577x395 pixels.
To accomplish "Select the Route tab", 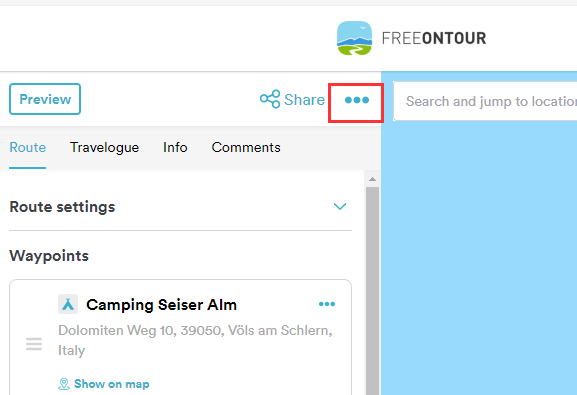I will [x=28, y=147].
